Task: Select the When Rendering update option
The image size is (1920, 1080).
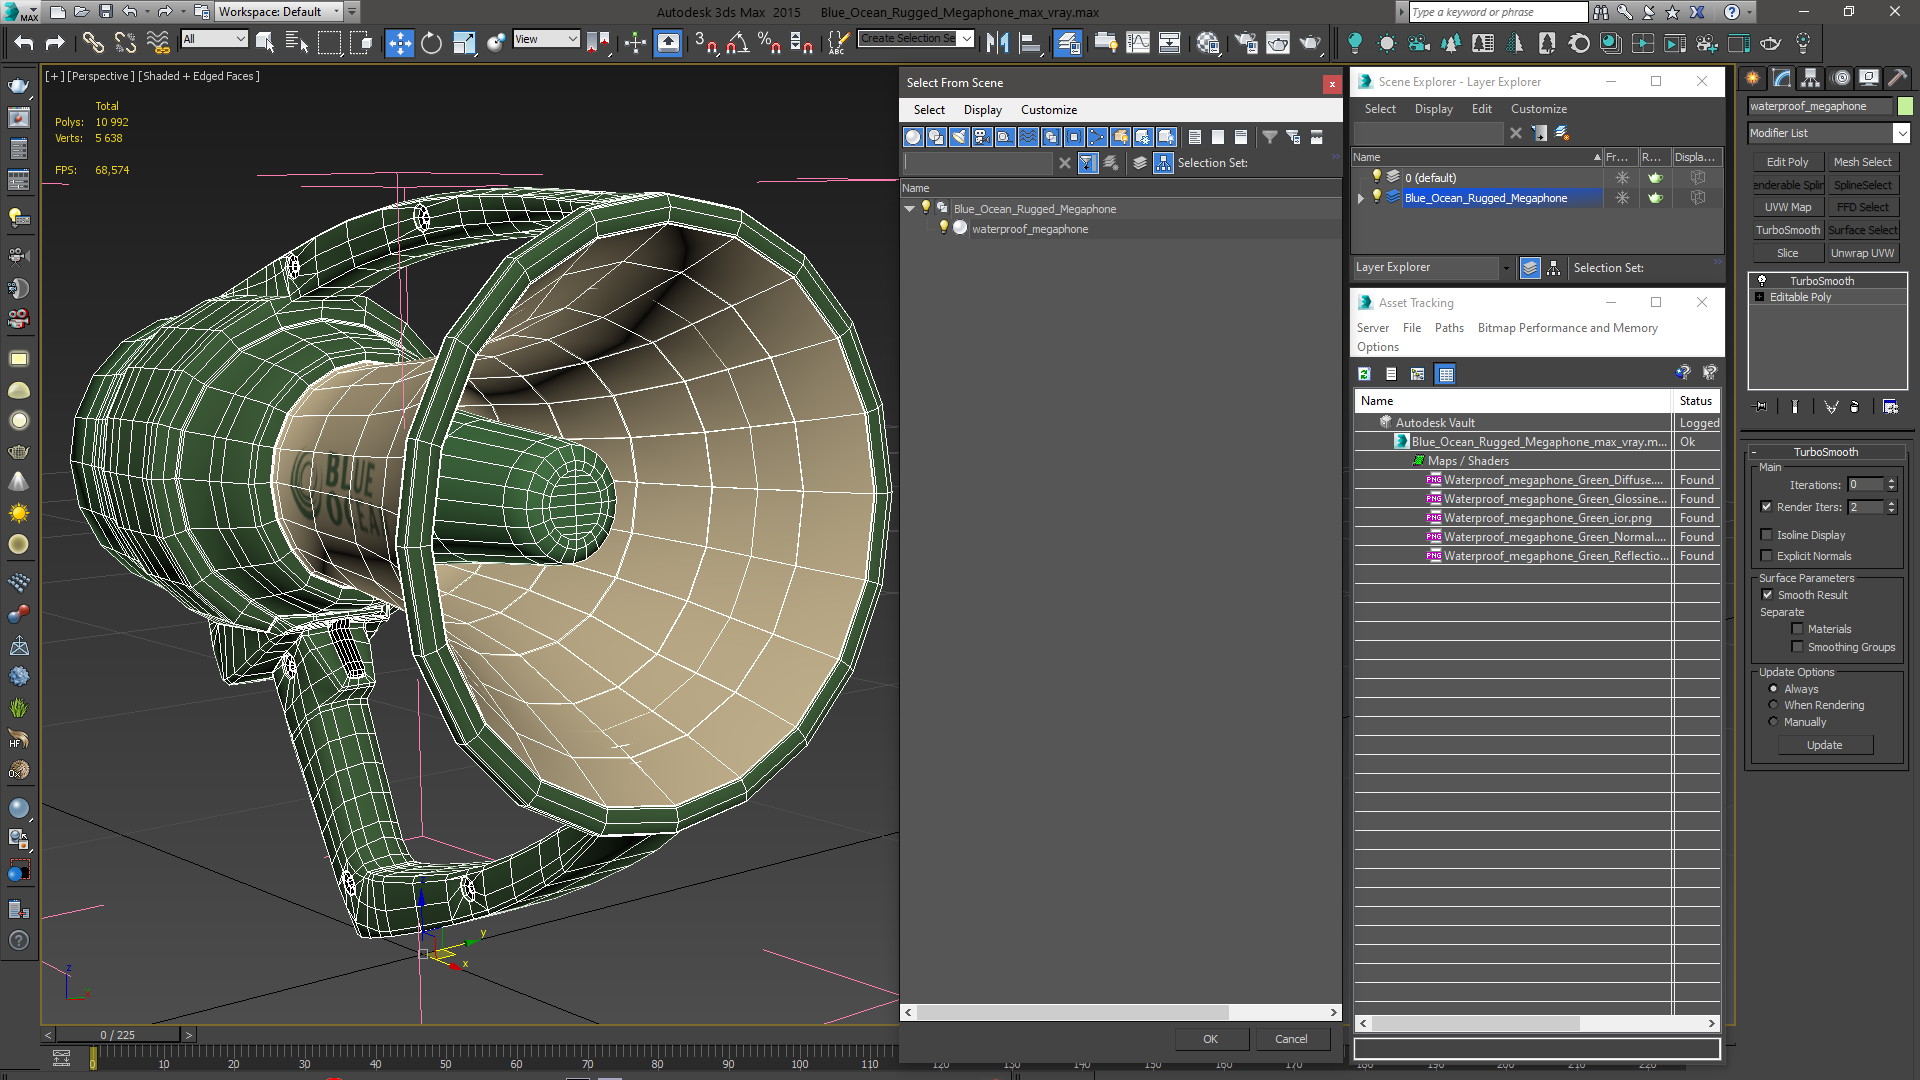Action: [x=1773, y=705]
